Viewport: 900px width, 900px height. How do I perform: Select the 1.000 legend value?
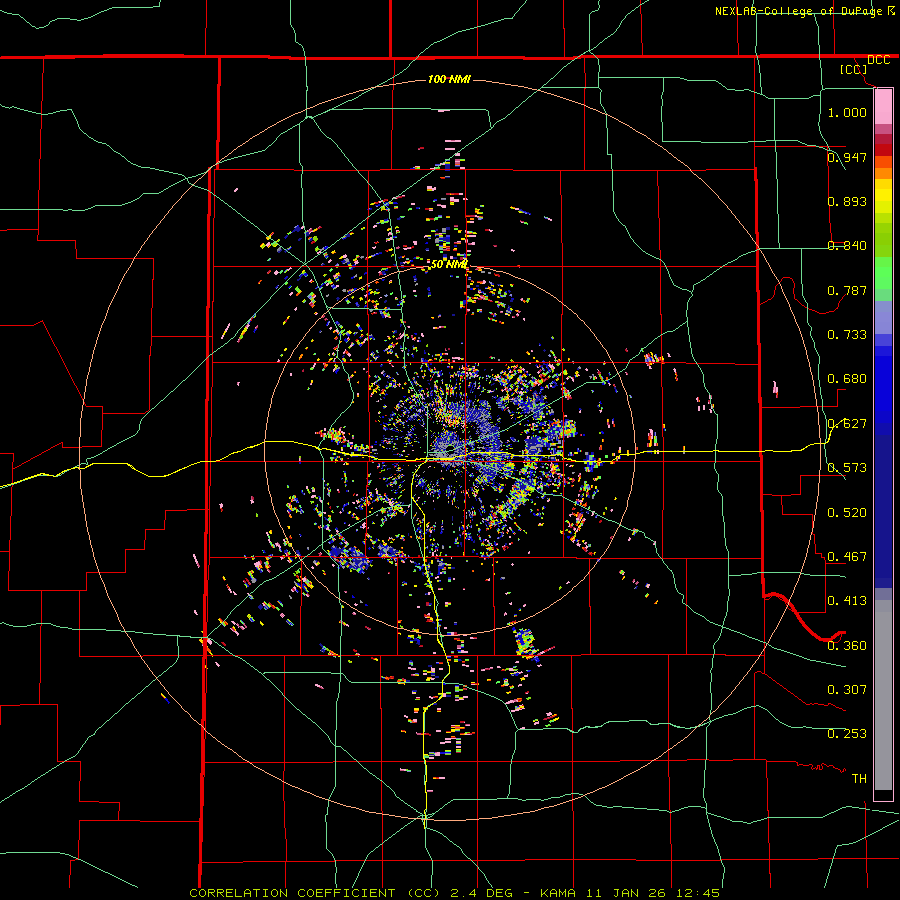tap(847, 112)
